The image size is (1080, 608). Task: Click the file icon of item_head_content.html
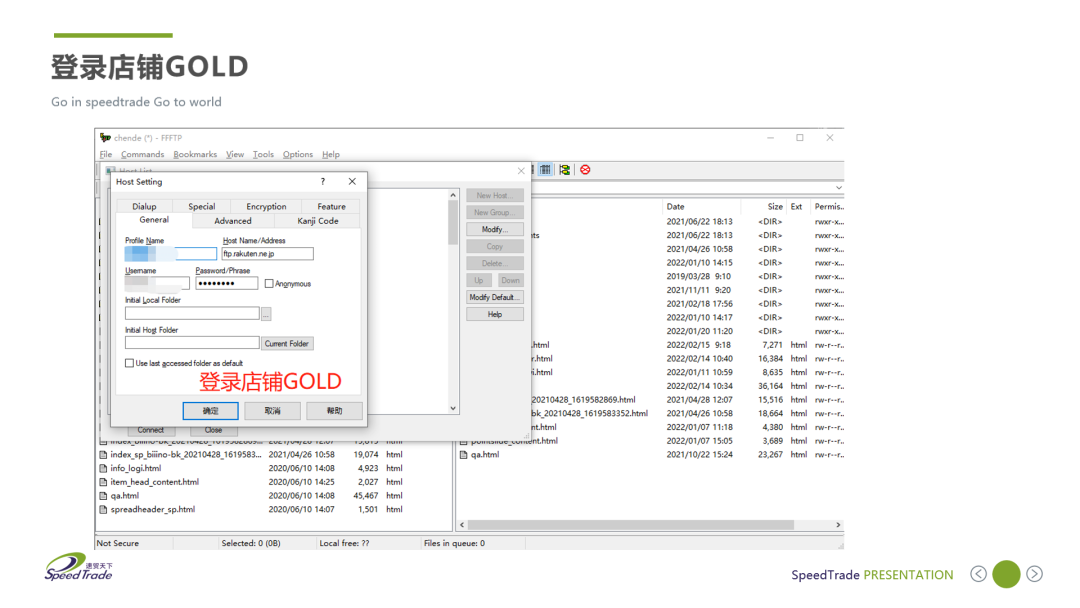(103, 482)
